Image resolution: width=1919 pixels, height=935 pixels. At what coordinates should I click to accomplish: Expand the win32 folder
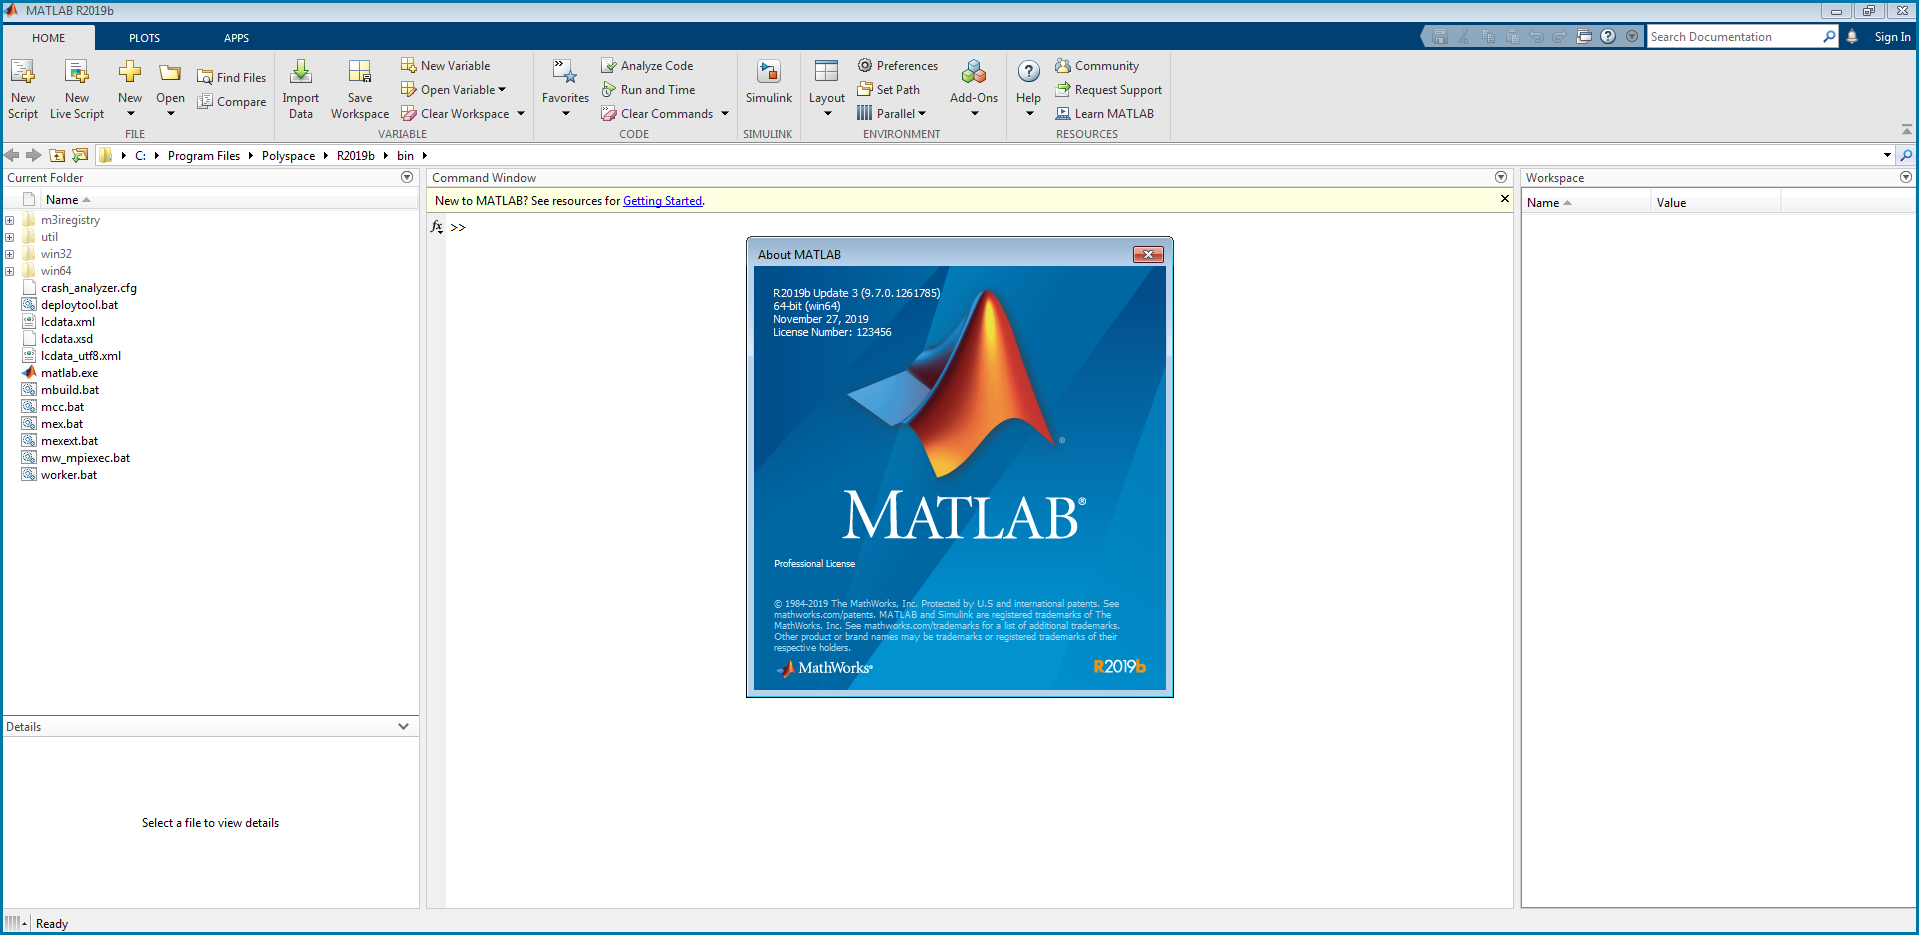pos(9,254)
